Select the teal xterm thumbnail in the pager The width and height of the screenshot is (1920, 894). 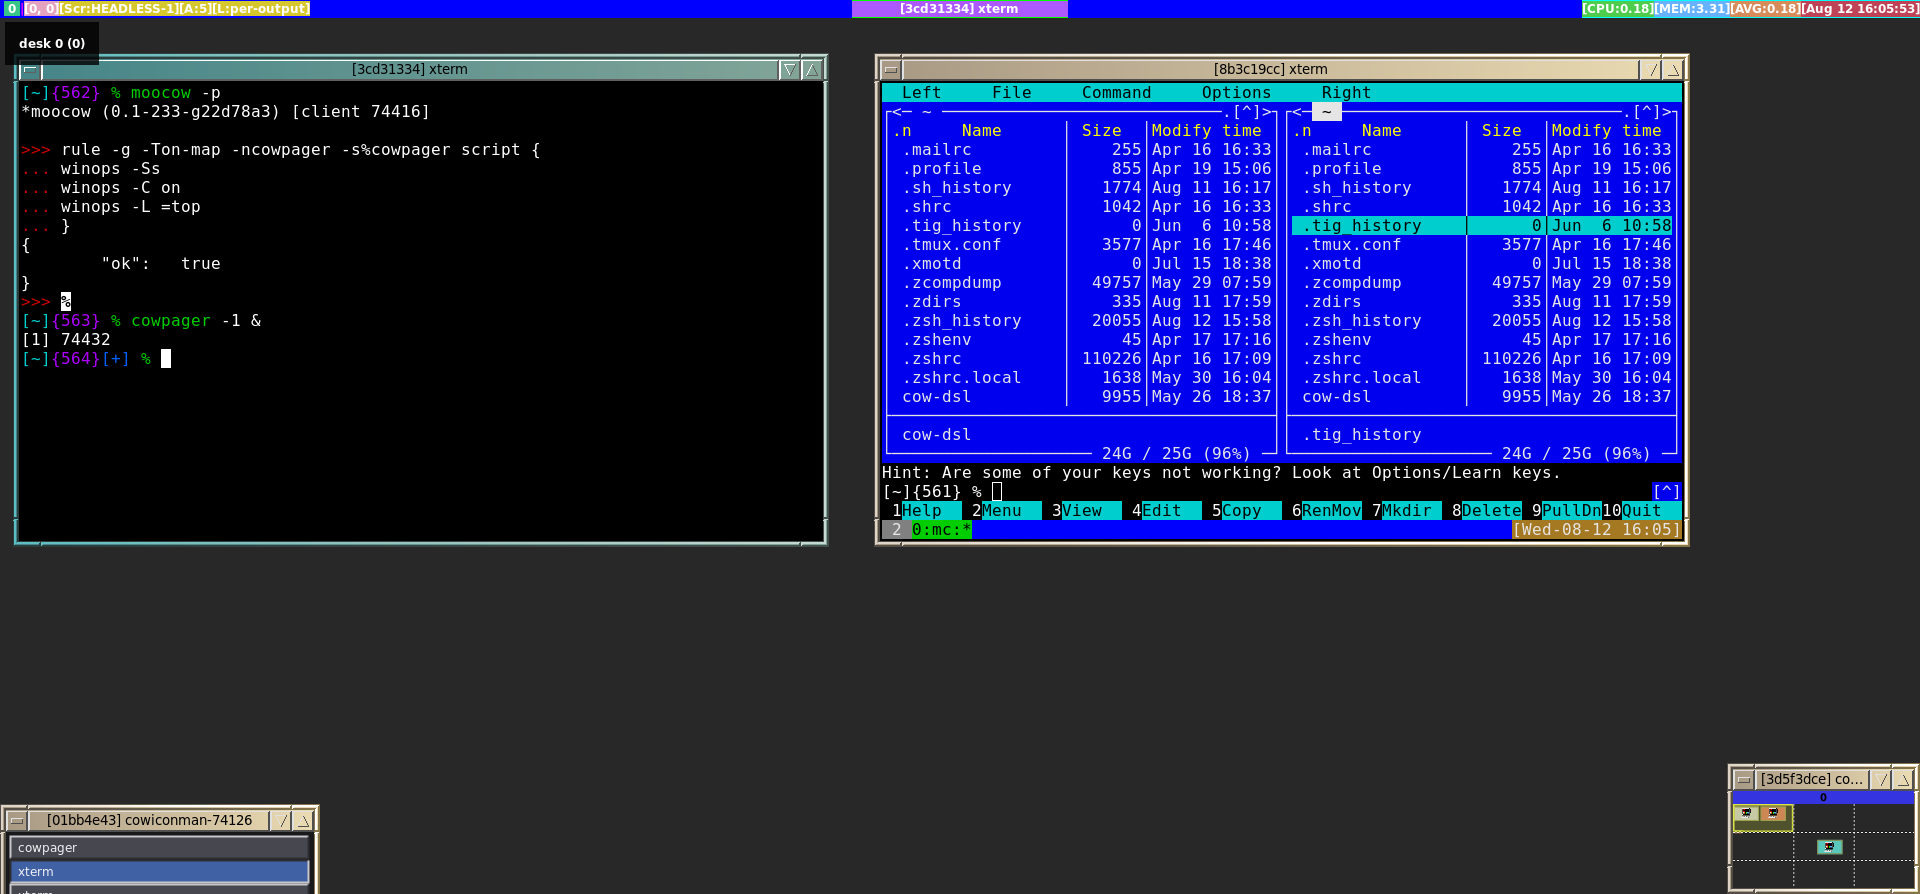1830,847
